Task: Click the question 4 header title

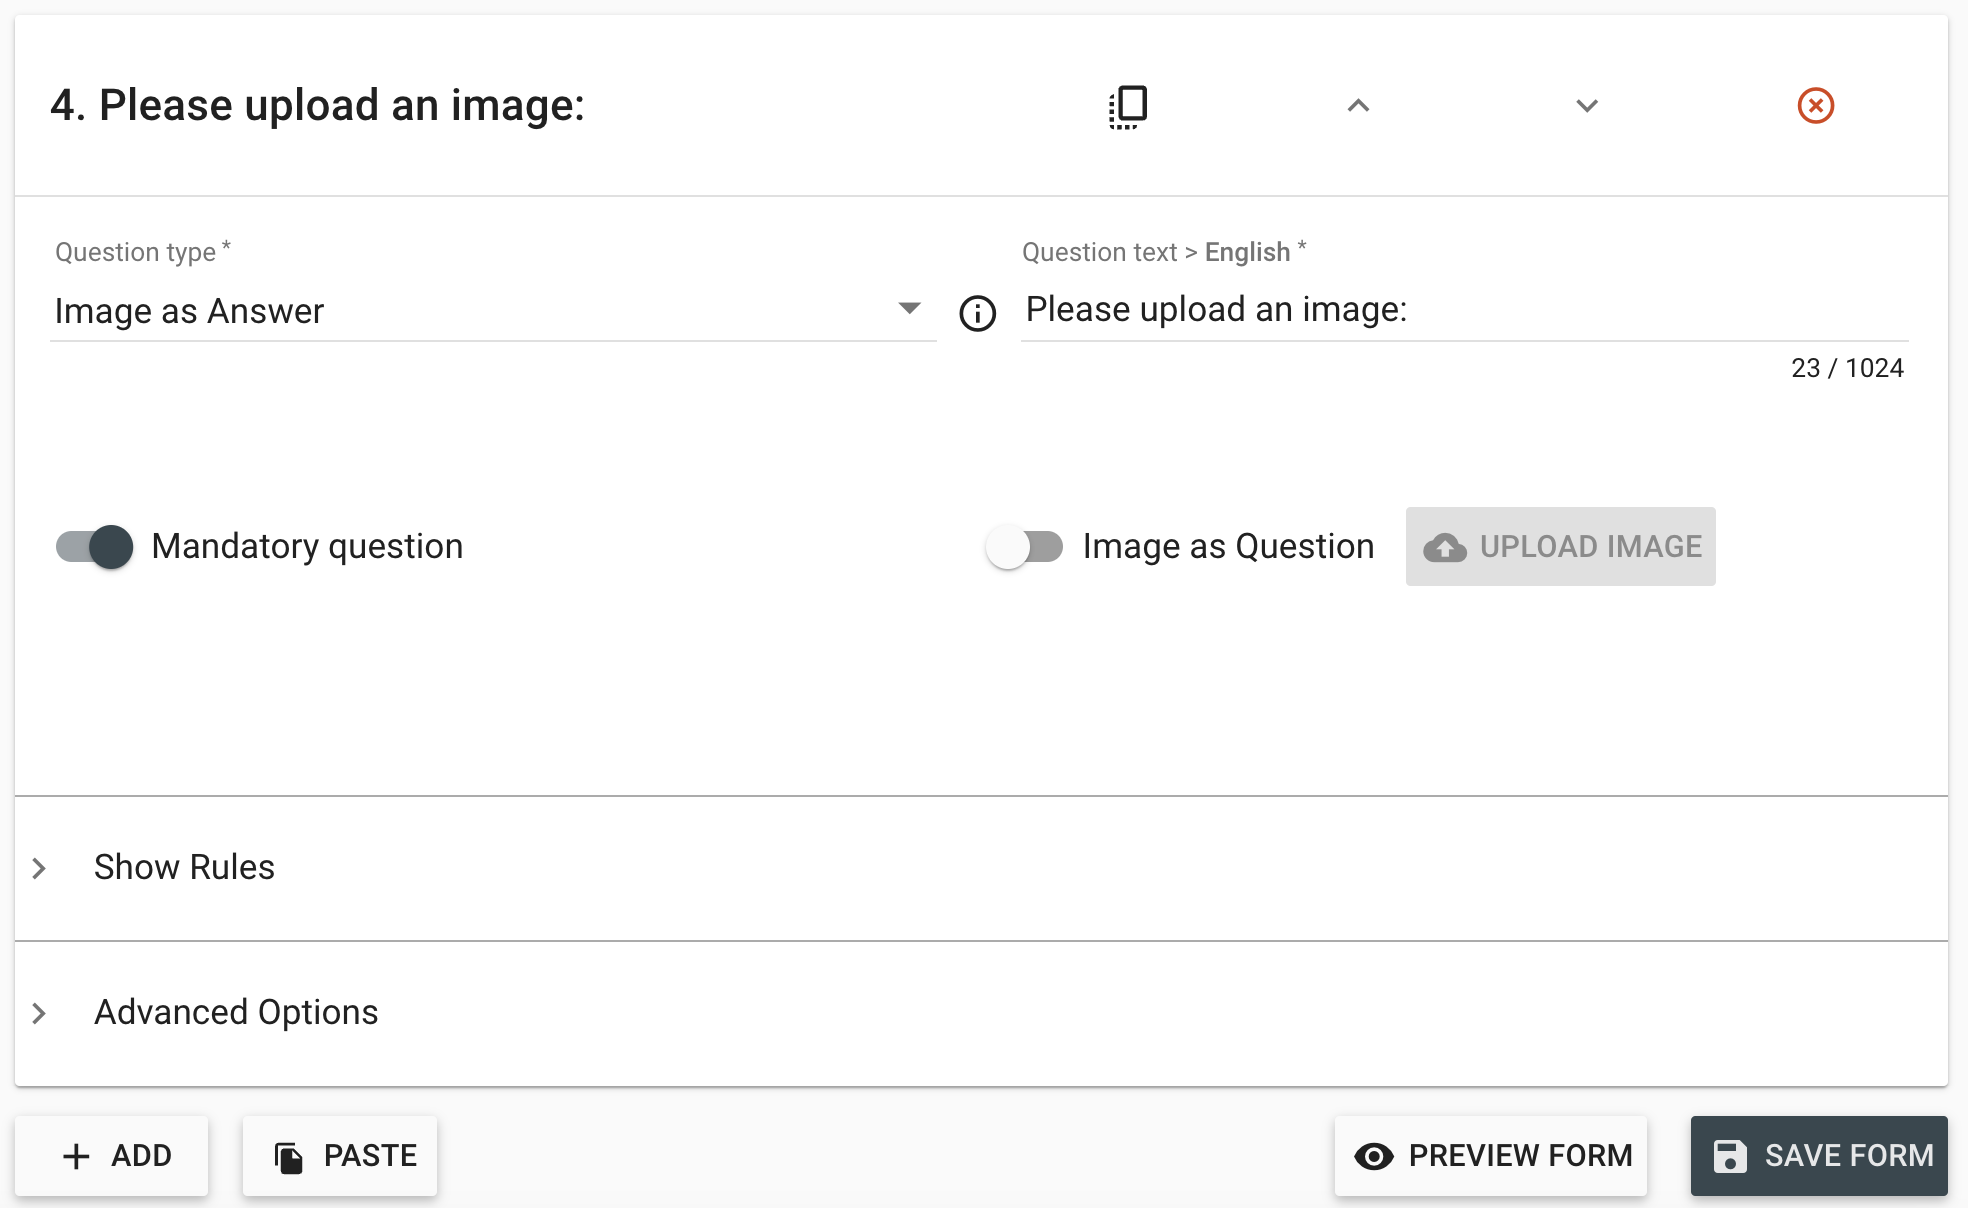Action: (x=318, y=106)
